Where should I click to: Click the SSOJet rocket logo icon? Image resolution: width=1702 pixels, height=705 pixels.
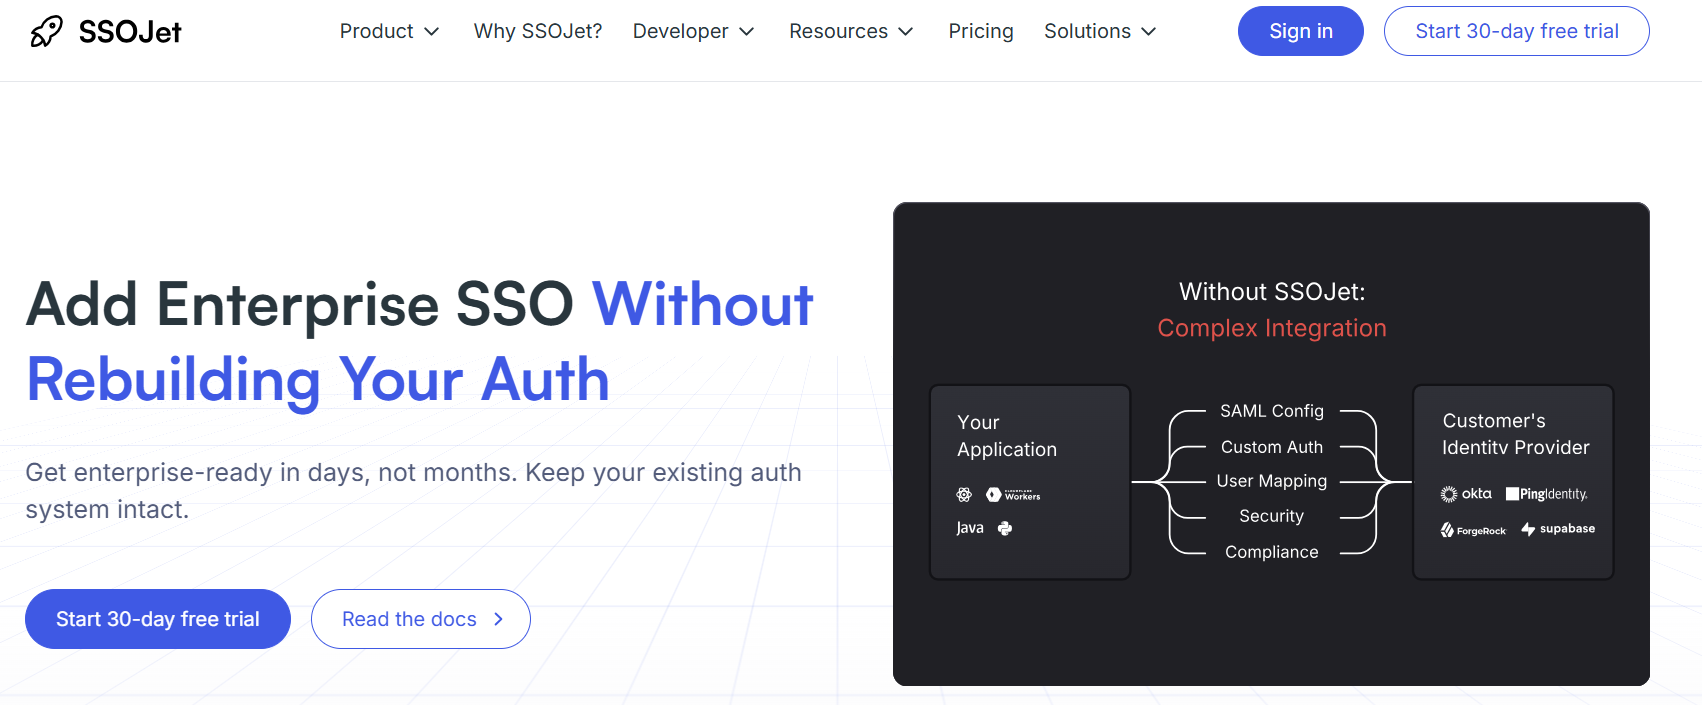[46, 32]
